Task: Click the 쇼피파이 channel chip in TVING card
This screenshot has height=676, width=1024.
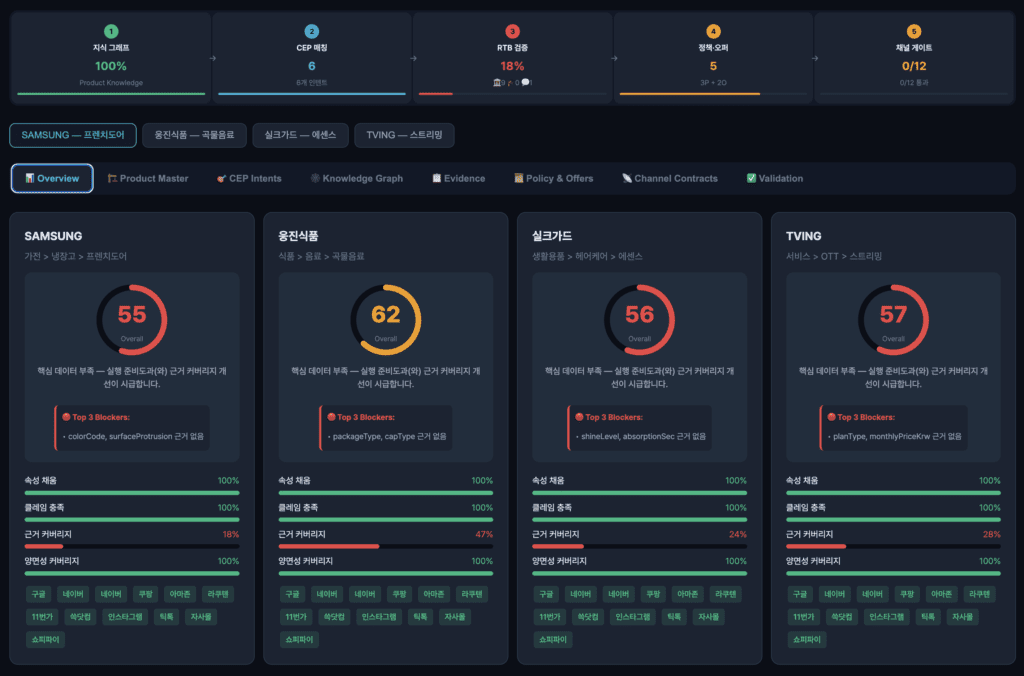Action: point(806,639)
